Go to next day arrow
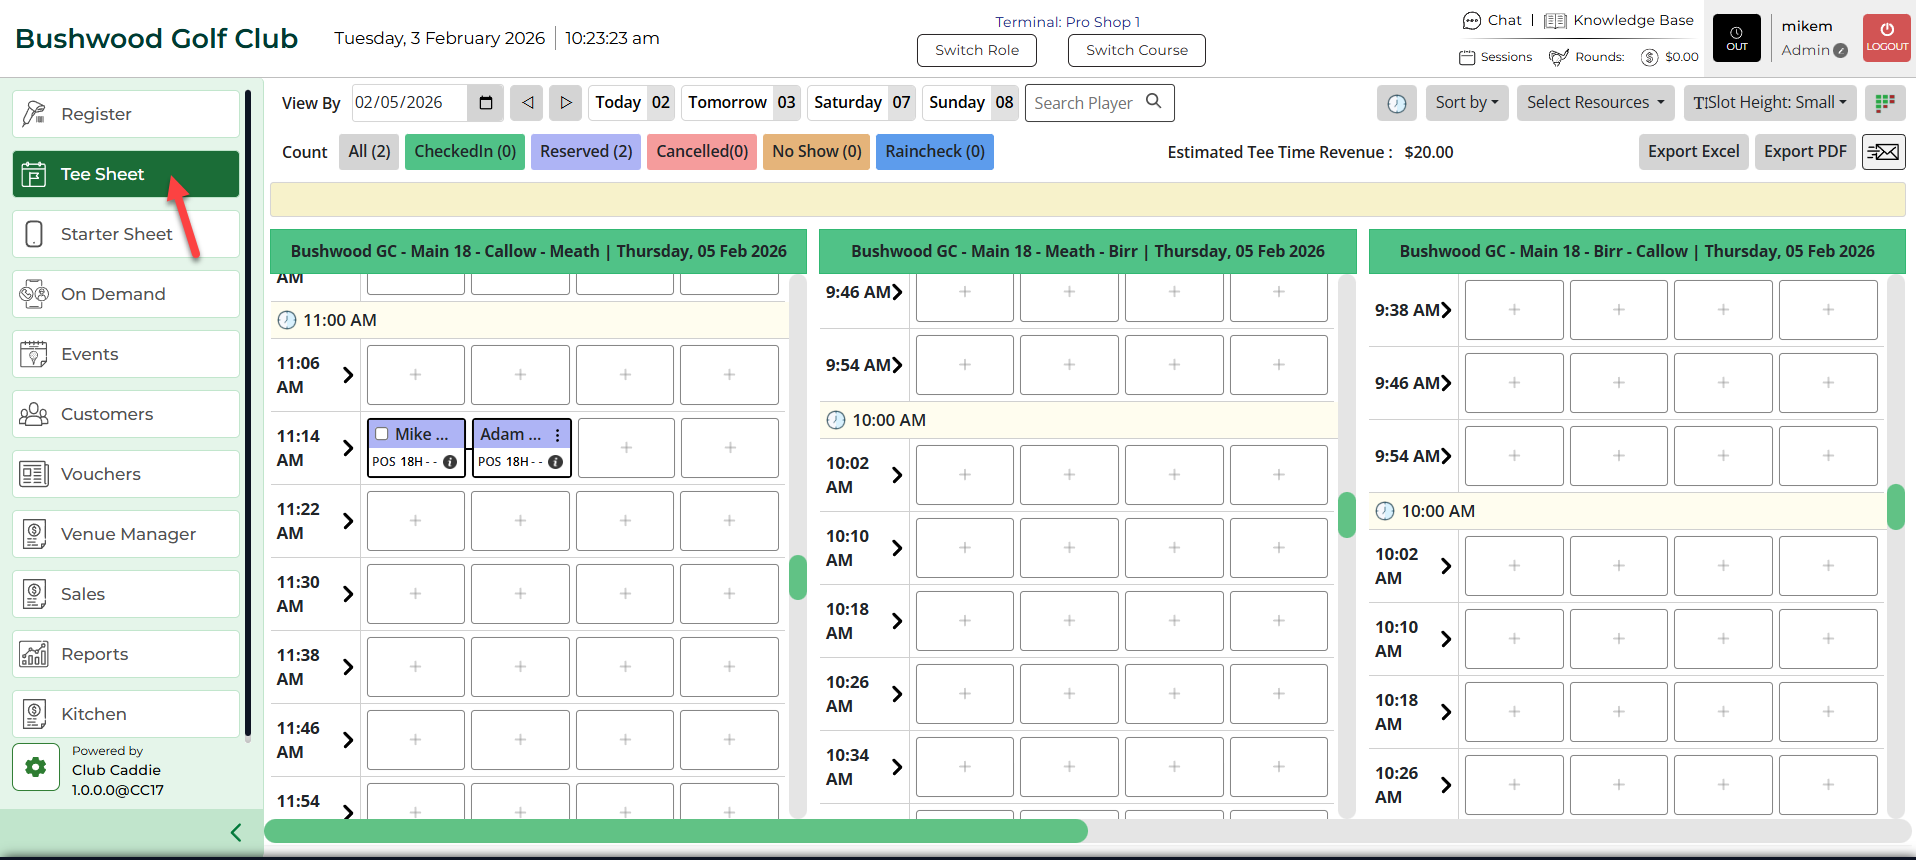1916x860 pixels. click(566, 103)
